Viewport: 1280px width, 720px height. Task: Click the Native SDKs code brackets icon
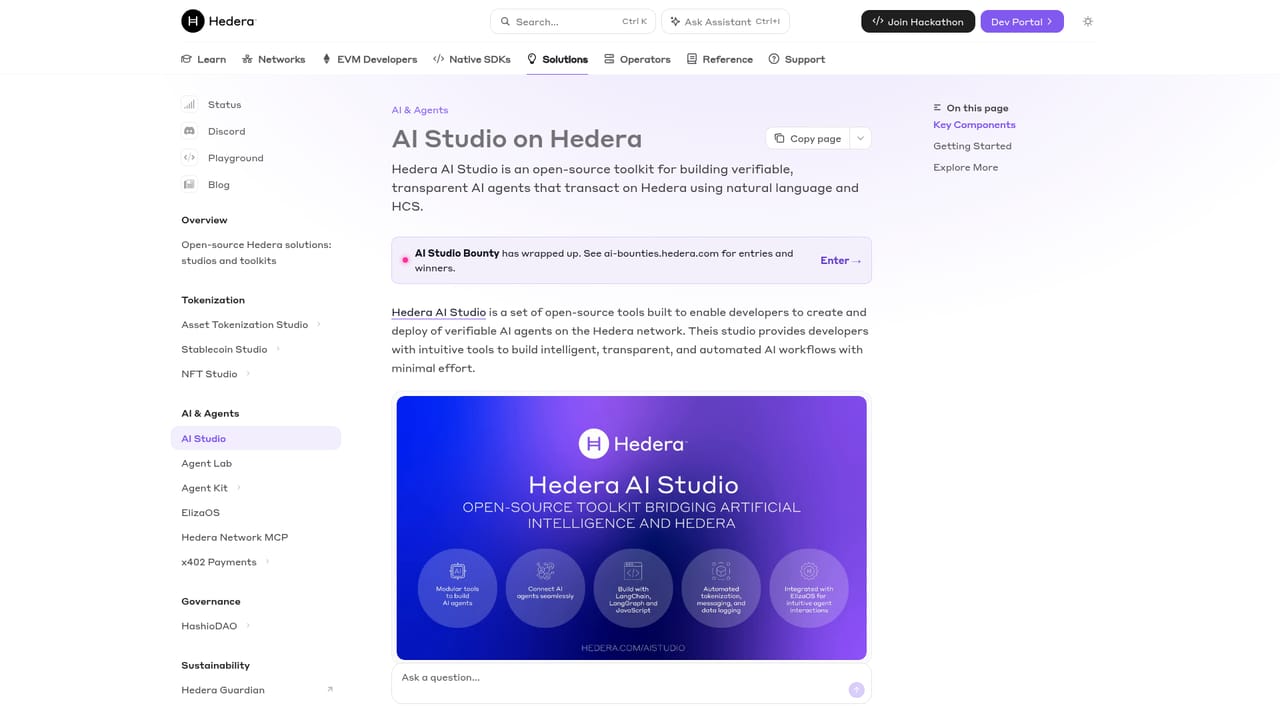pyautogui.click(x=438, y=59)
